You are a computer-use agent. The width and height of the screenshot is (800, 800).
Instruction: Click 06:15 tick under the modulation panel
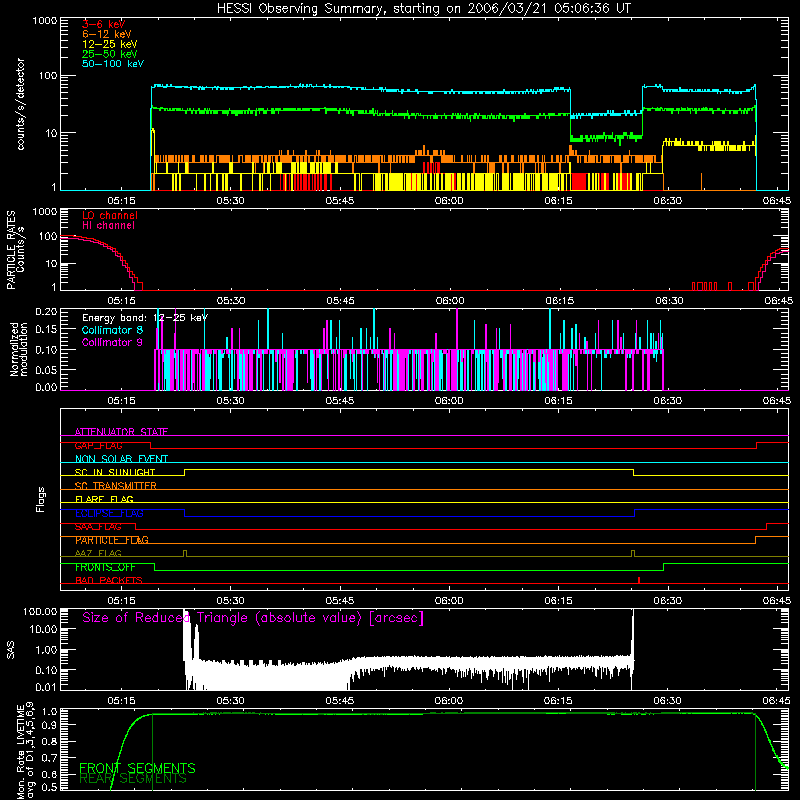point(558,401)
